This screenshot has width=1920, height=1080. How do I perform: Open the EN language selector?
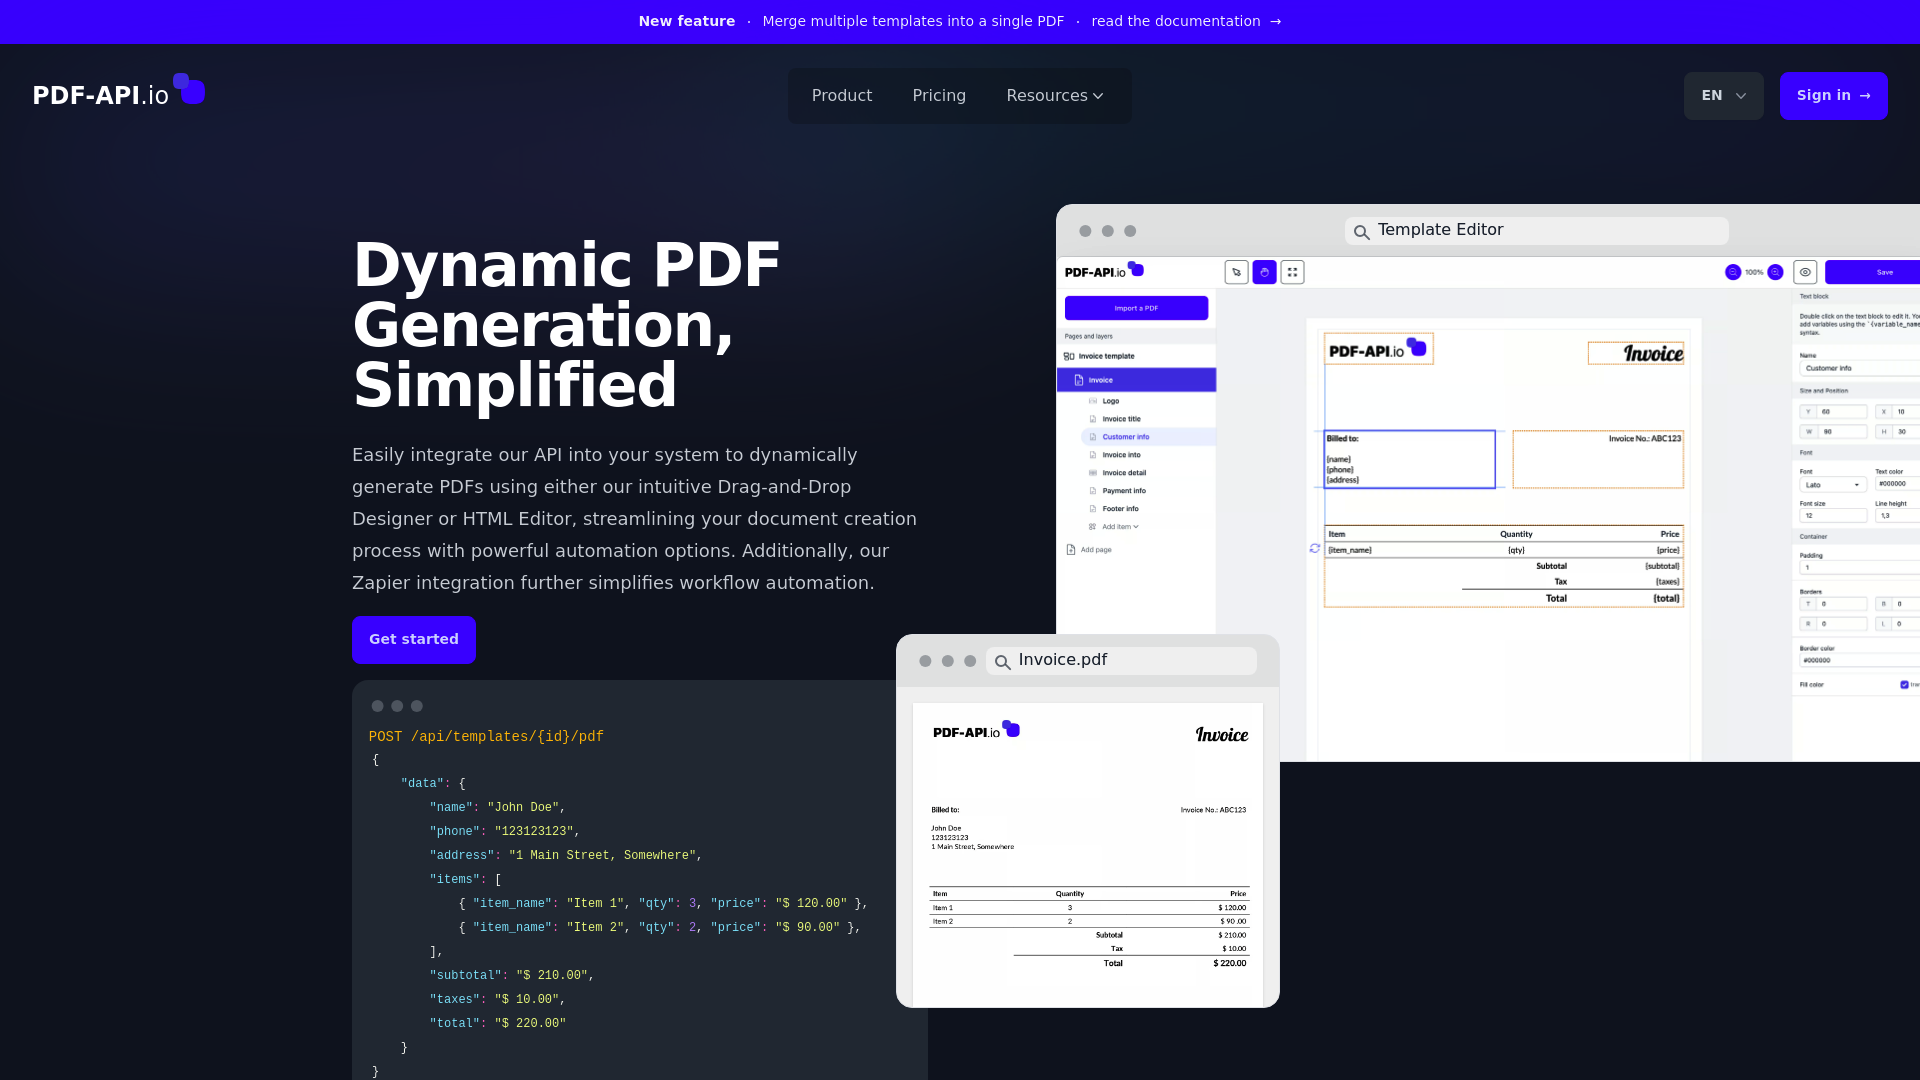coord(1724,96)
